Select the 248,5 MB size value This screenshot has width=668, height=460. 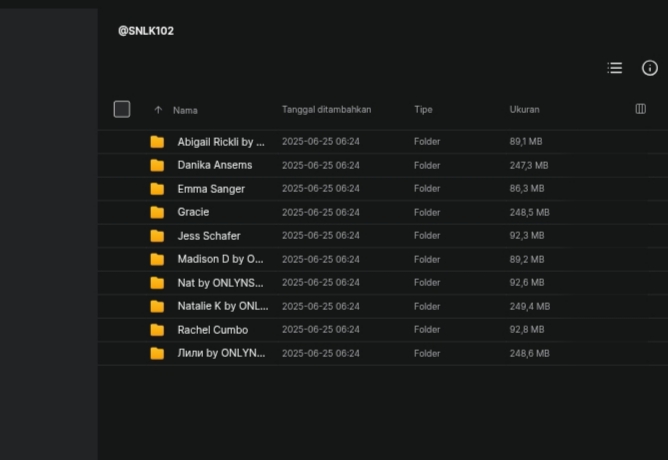click(x=530, y=212)
